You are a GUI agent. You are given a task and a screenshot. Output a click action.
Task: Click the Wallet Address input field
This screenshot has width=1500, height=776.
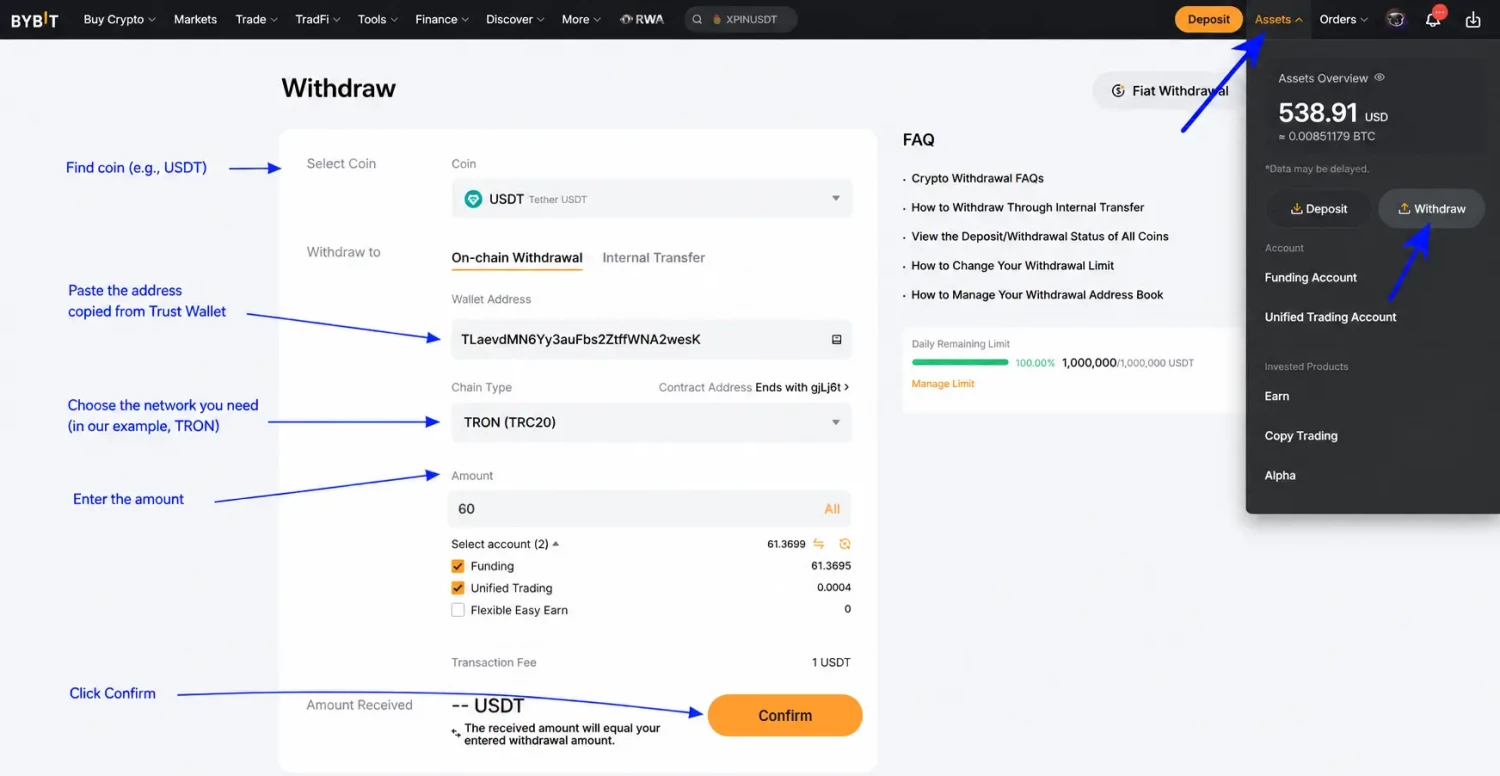click(x=652, y=340)
